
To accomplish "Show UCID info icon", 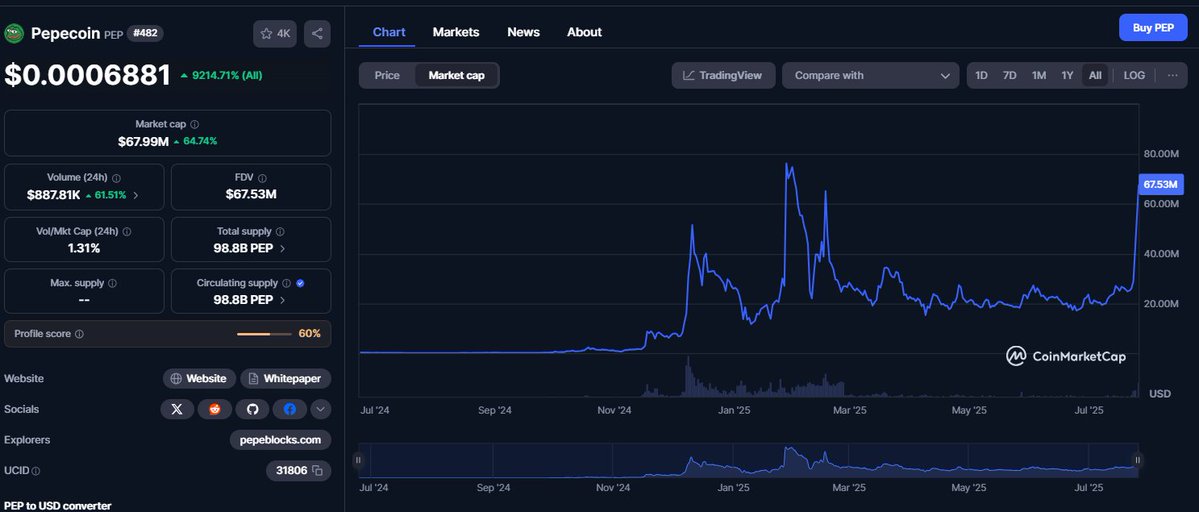I will (36, 471).
